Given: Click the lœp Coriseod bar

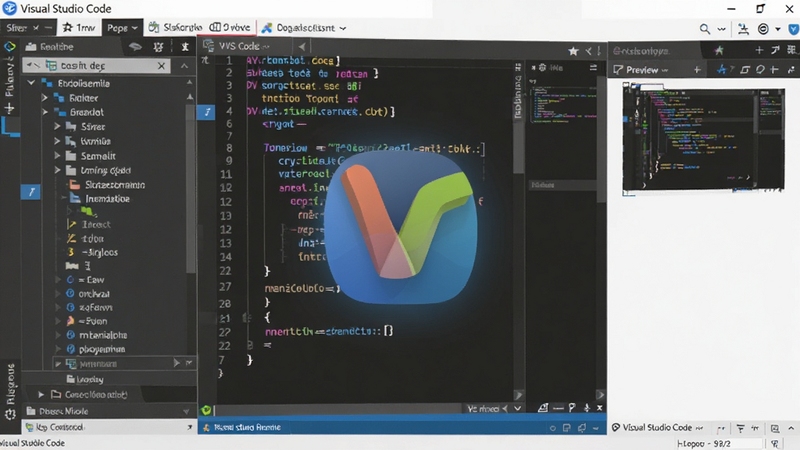Looking at the screenshot, I should [x=108, y=427].
